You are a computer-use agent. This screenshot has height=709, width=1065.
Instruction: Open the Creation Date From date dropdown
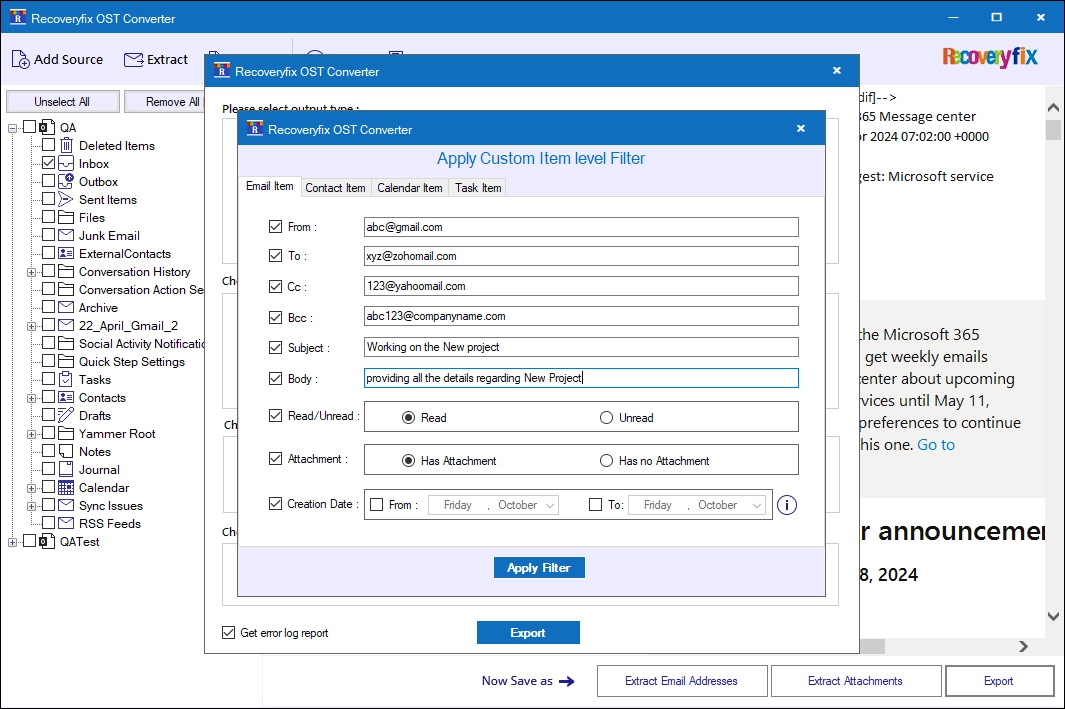(x=550, y=505)
